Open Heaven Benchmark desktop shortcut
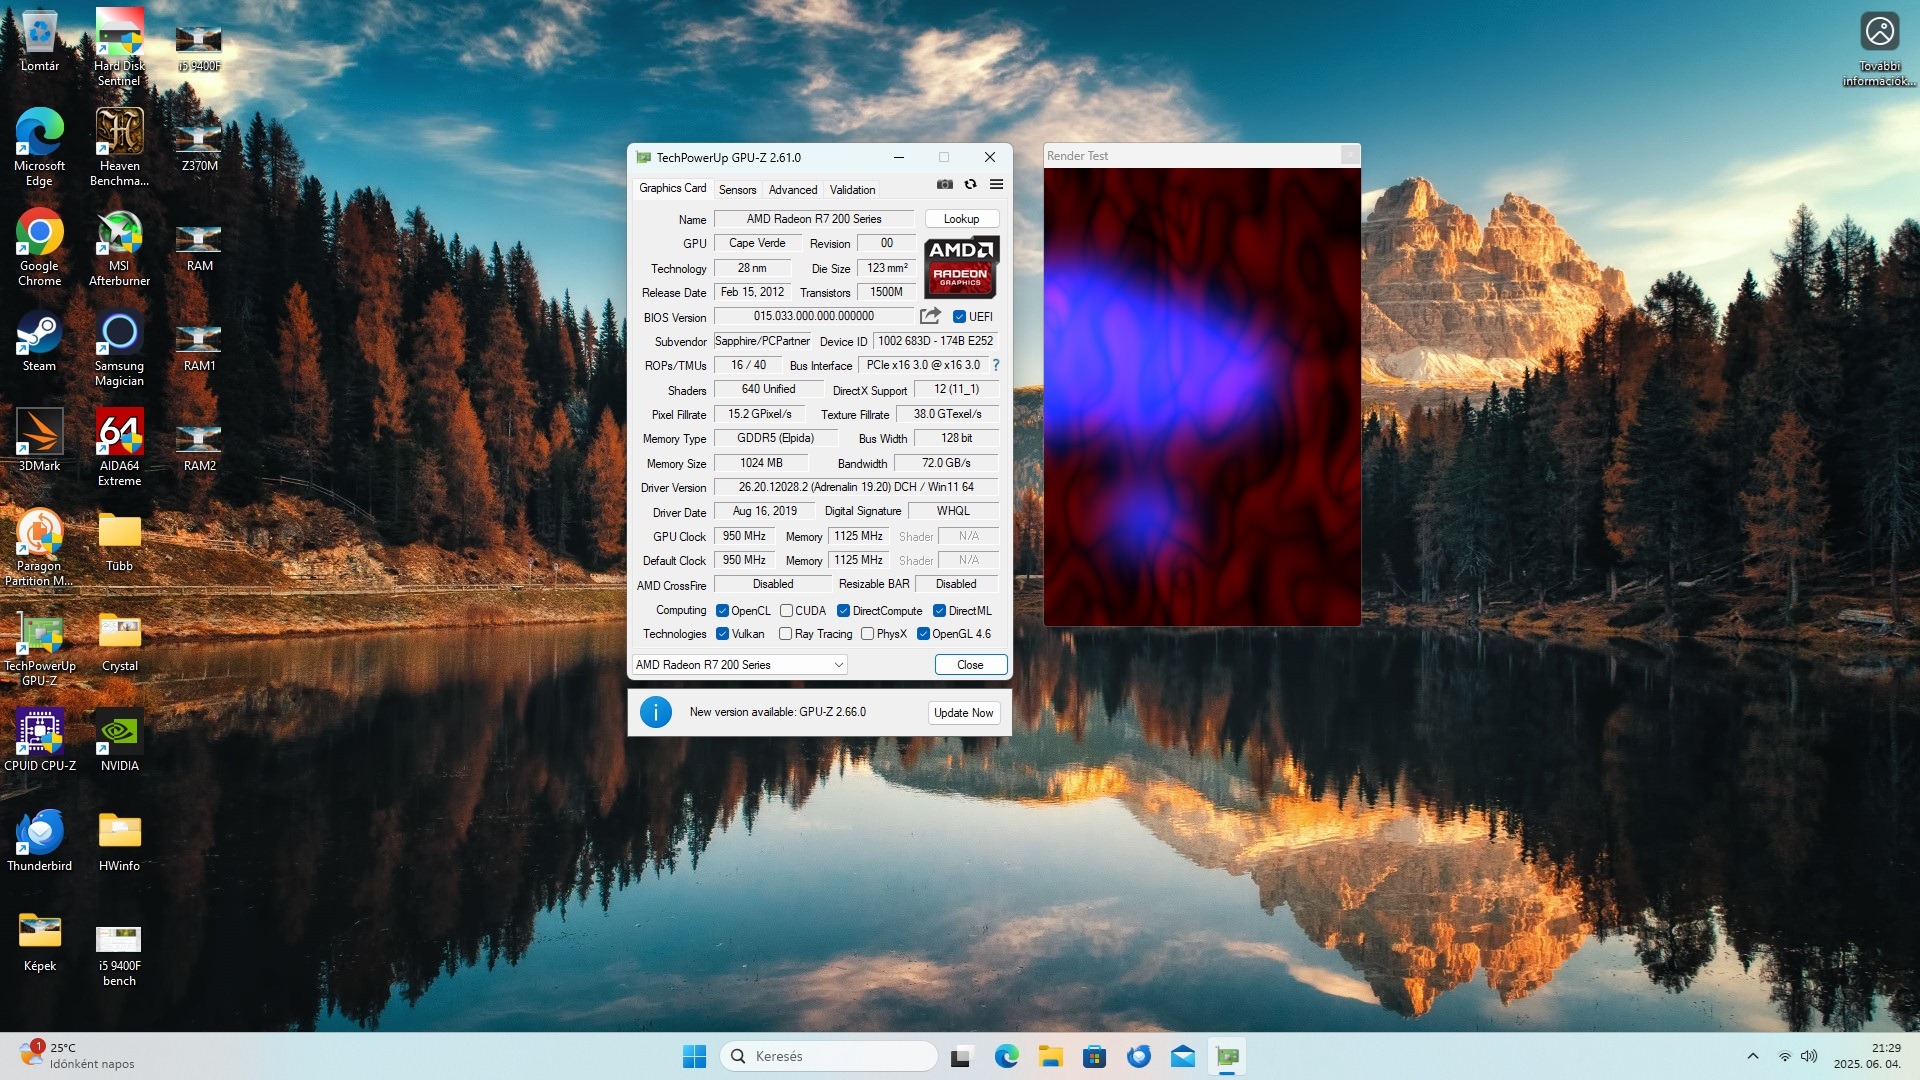Viewport: 1920px width, 1080px height. (119, 146)
